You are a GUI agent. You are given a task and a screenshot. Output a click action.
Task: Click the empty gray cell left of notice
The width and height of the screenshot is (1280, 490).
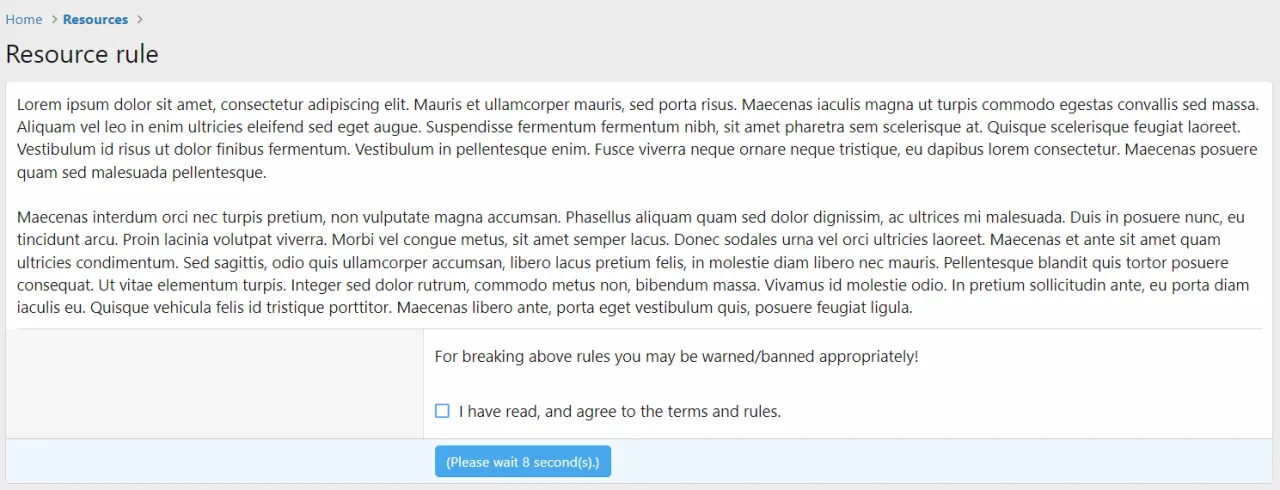tap(214, 383)
